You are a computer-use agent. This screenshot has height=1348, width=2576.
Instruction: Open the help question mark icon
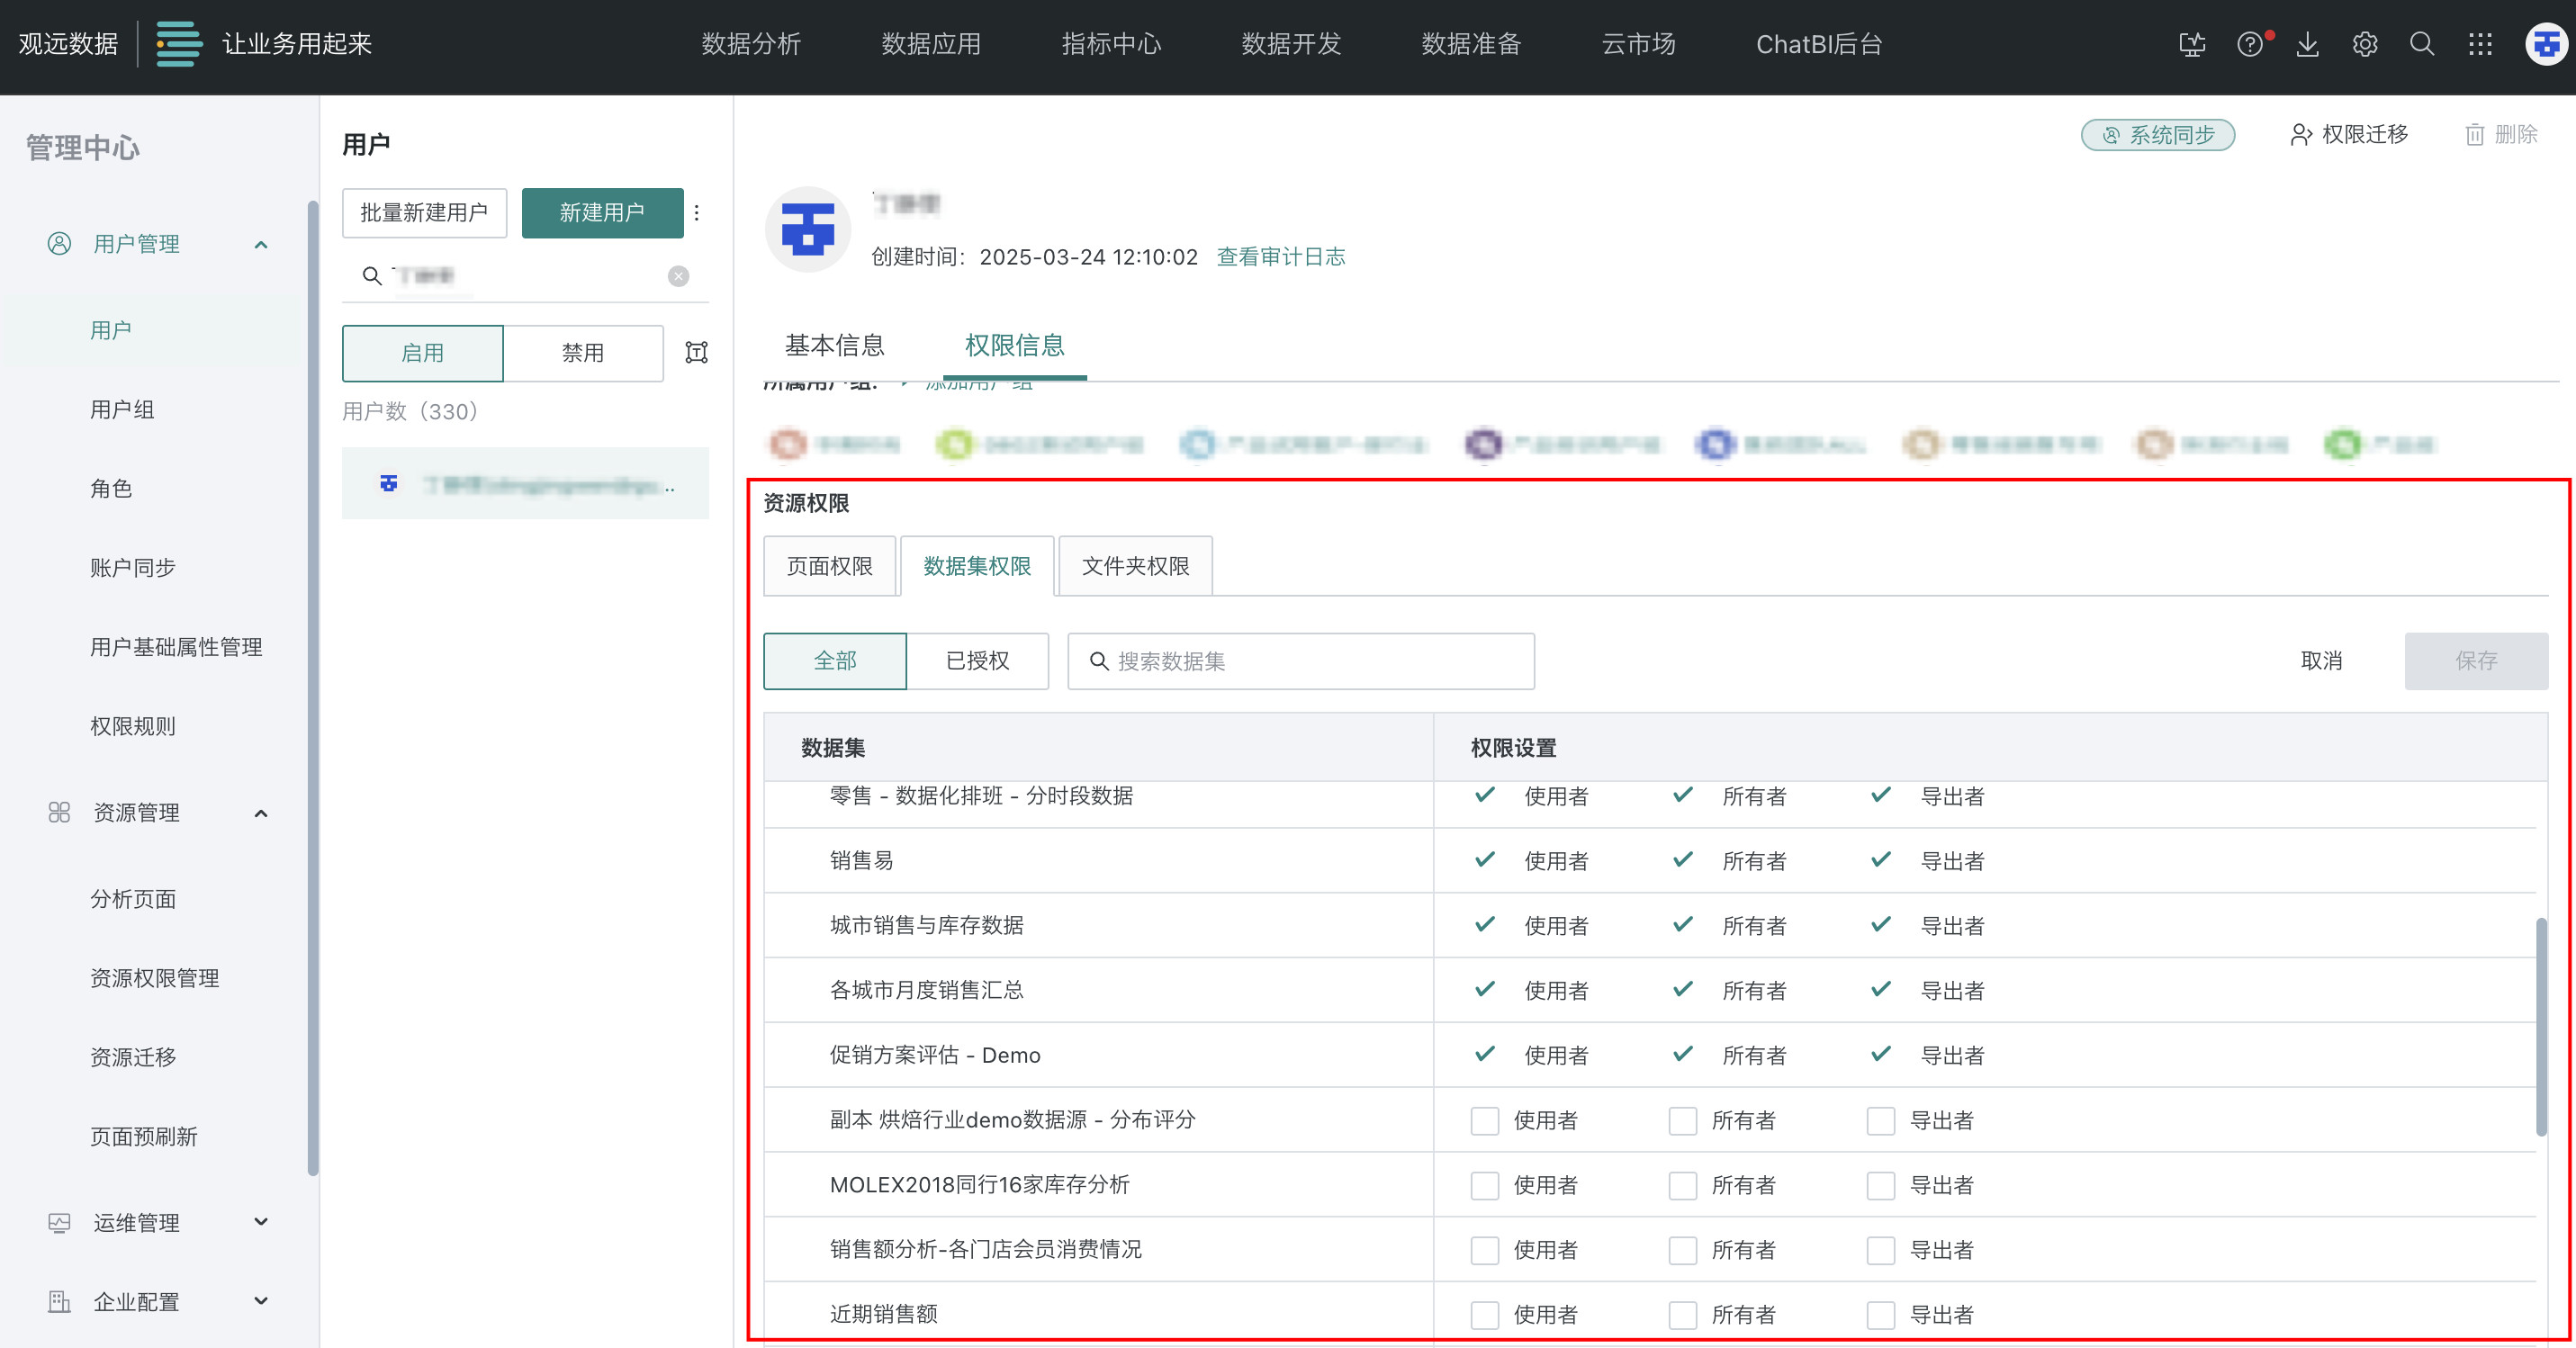click(x=2250, y=44)
